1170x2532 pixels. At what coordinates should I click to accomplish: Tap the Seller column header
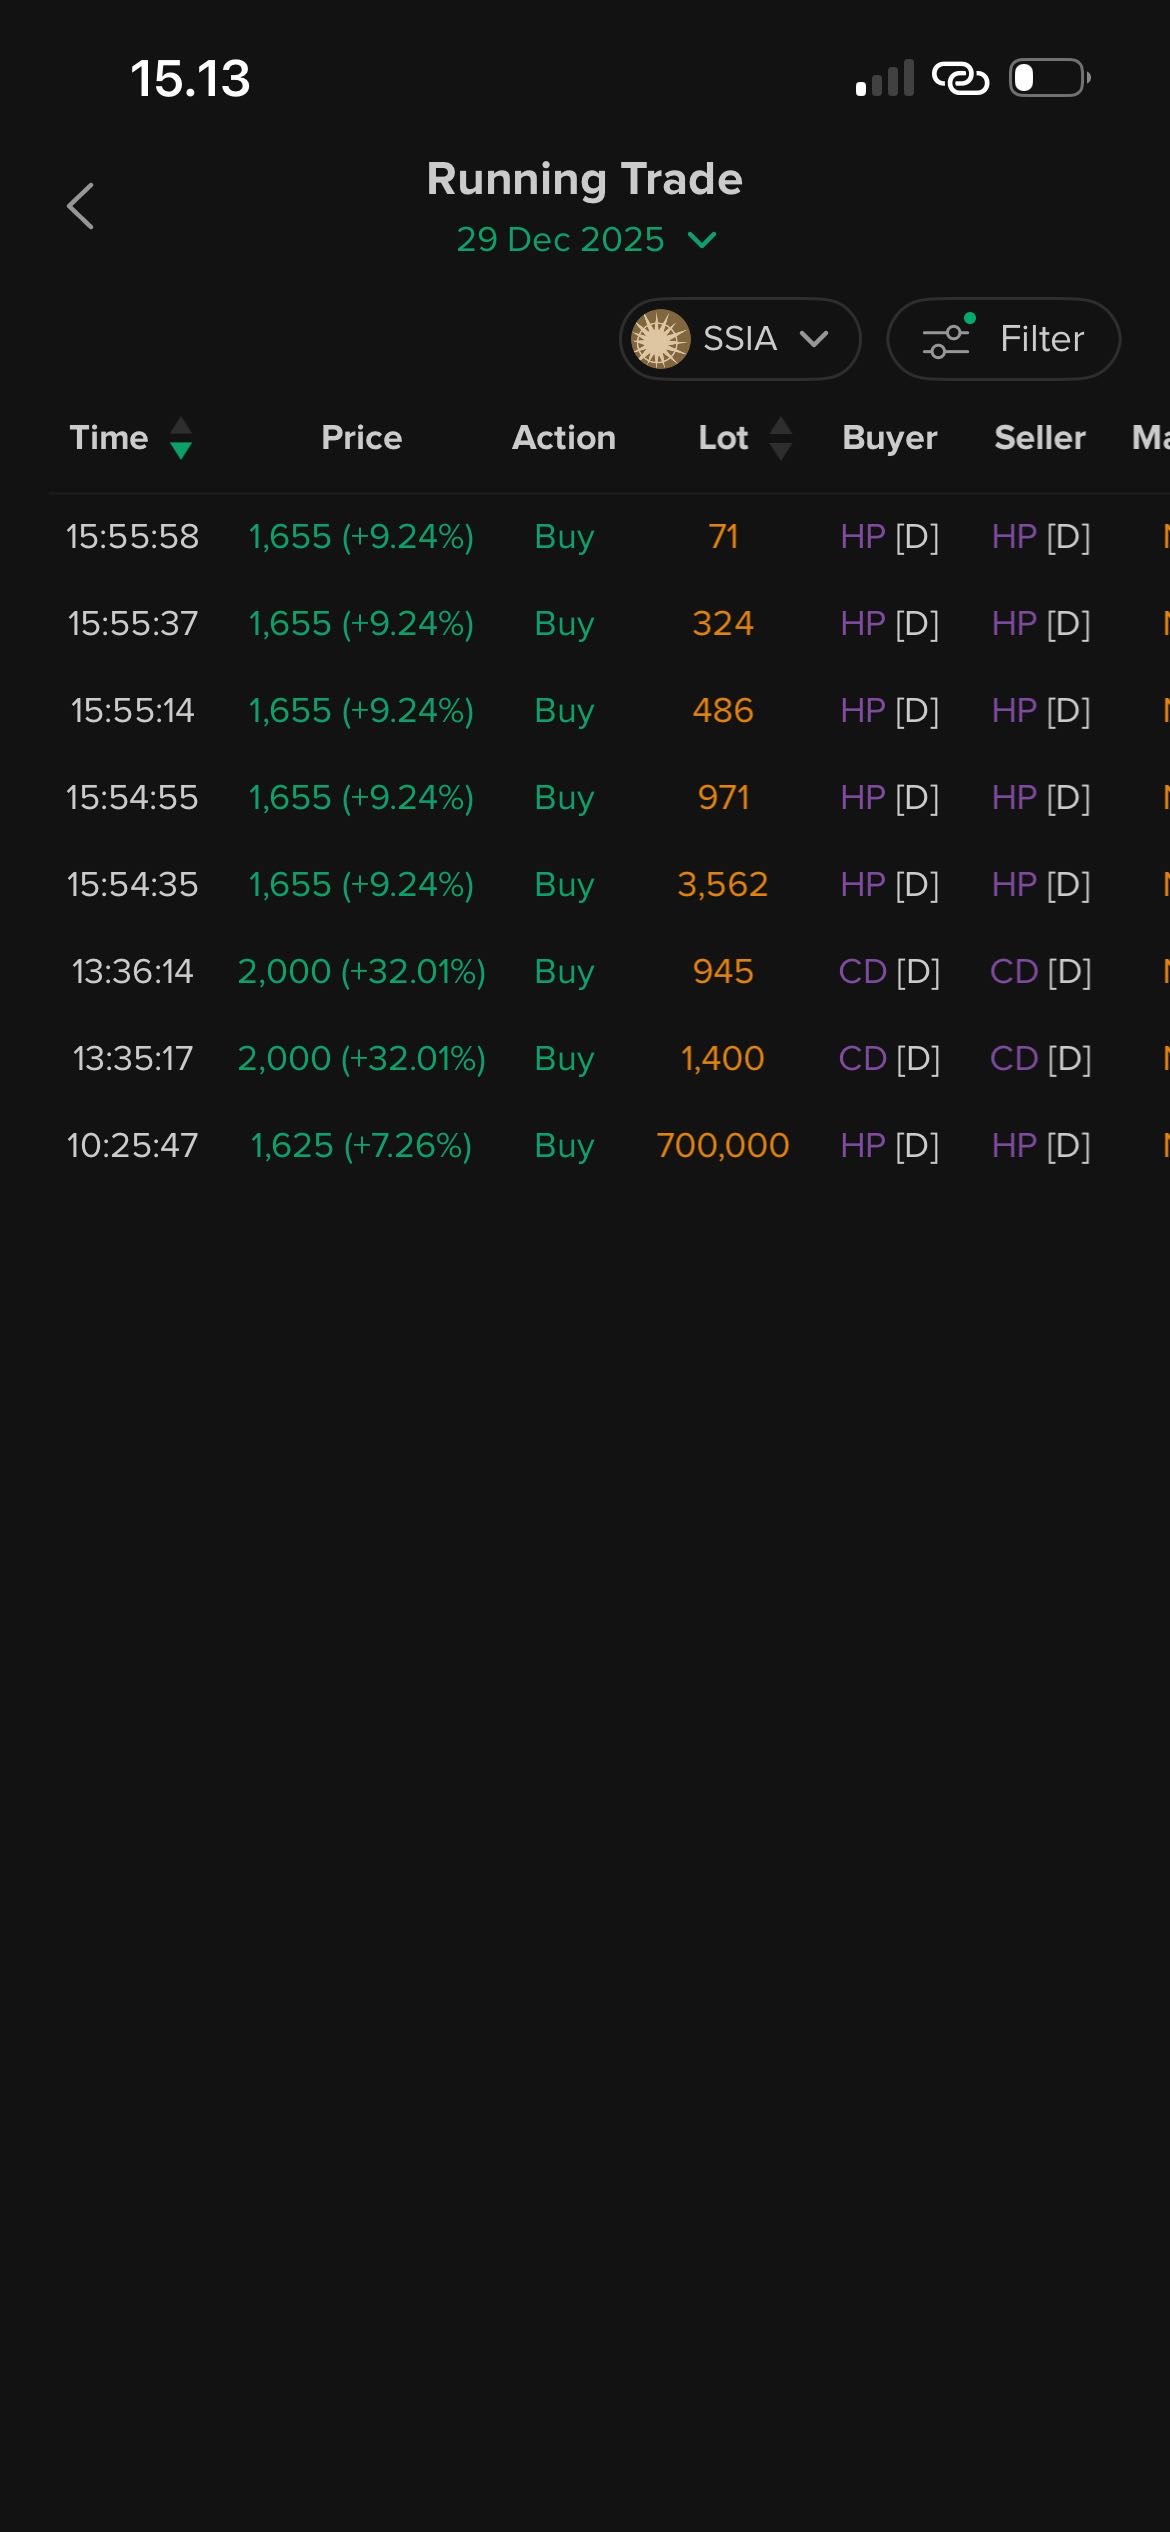click(1039, 438)
